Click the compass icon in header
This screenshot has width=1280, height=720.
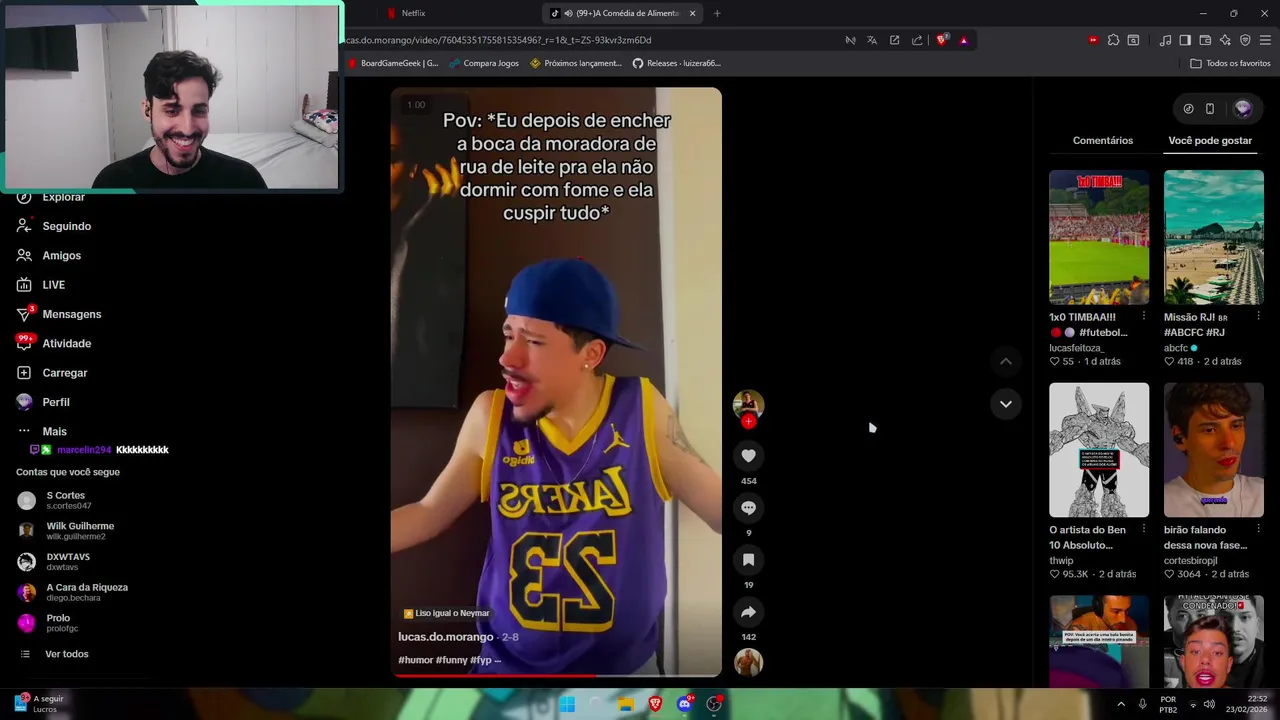1188,109
